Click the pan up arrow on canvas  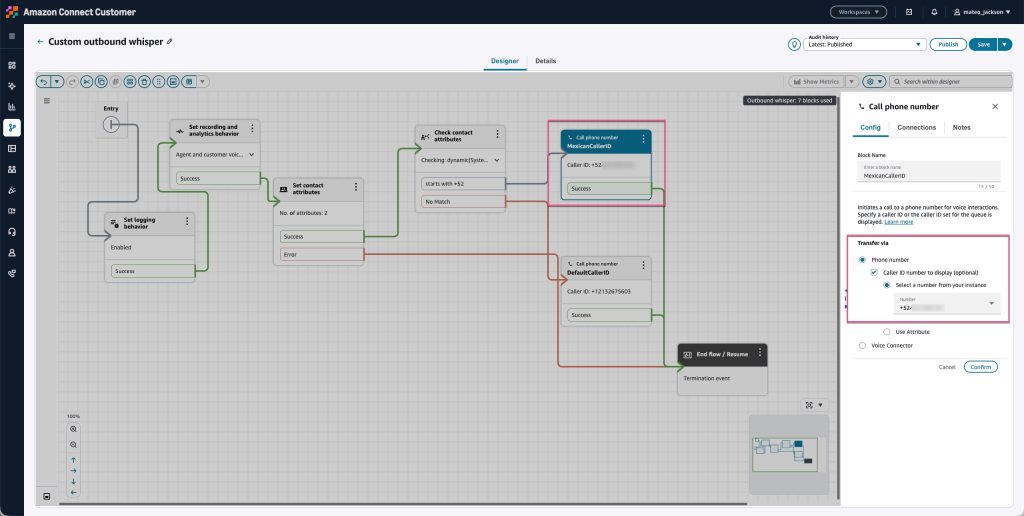pos(73,460)
